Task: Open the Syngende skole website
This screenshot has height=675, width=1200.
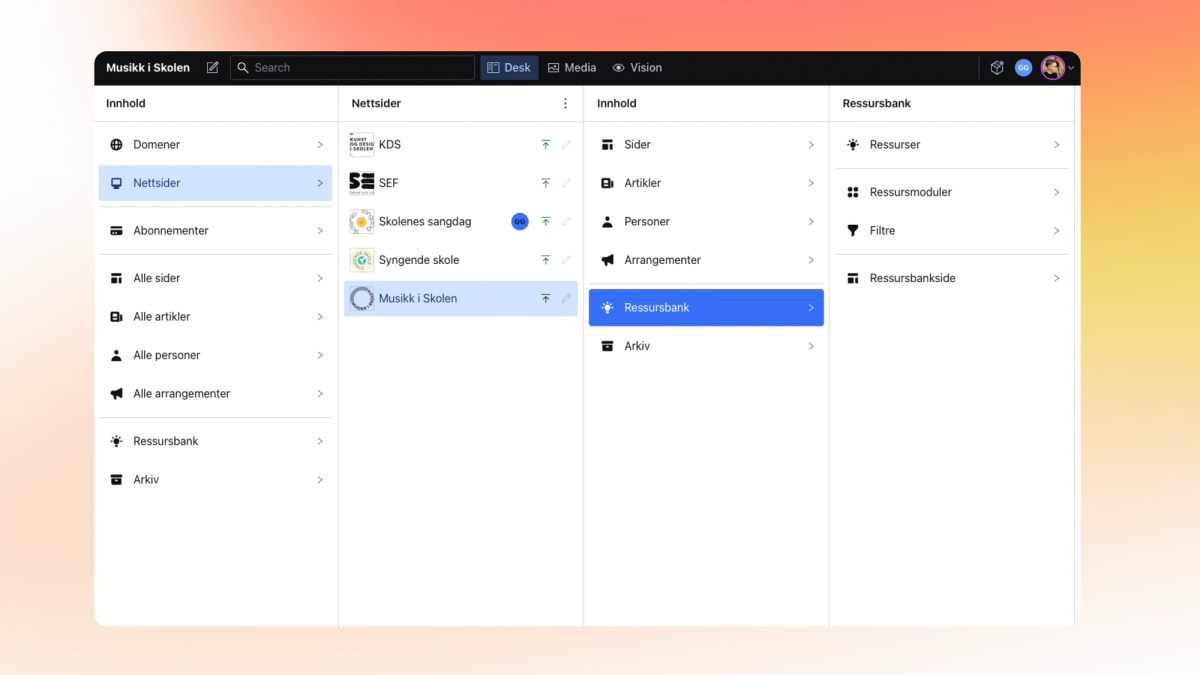Action: pyautogui.click(x=461, y=260)
